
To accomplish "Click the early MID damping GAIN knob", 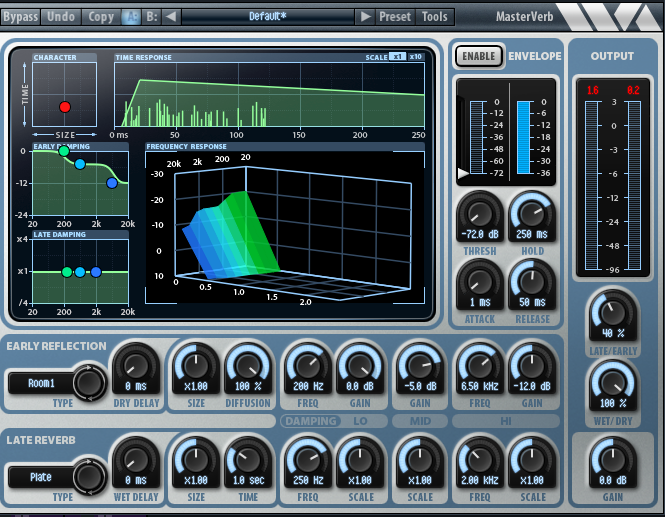I will click(x=420, y=365).
